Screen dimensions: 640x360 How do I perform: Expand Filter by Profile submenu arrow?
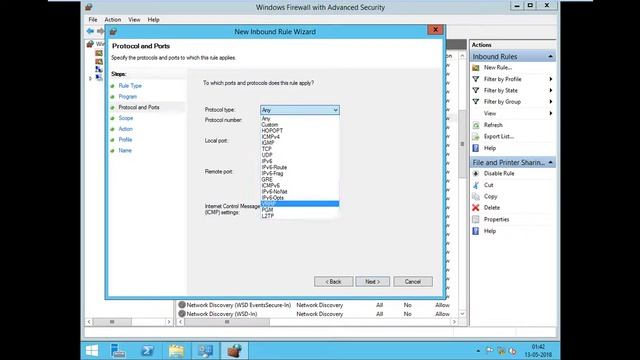(551, 79)
